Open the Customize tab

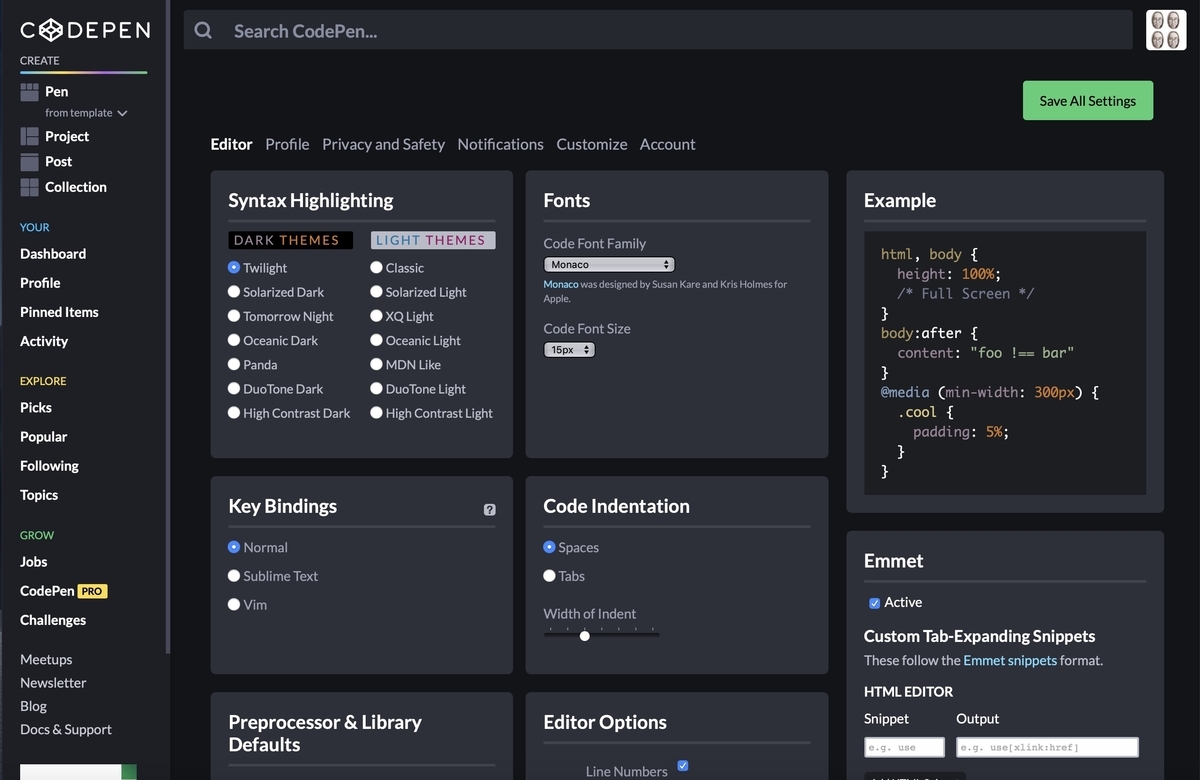pos(592,144)
